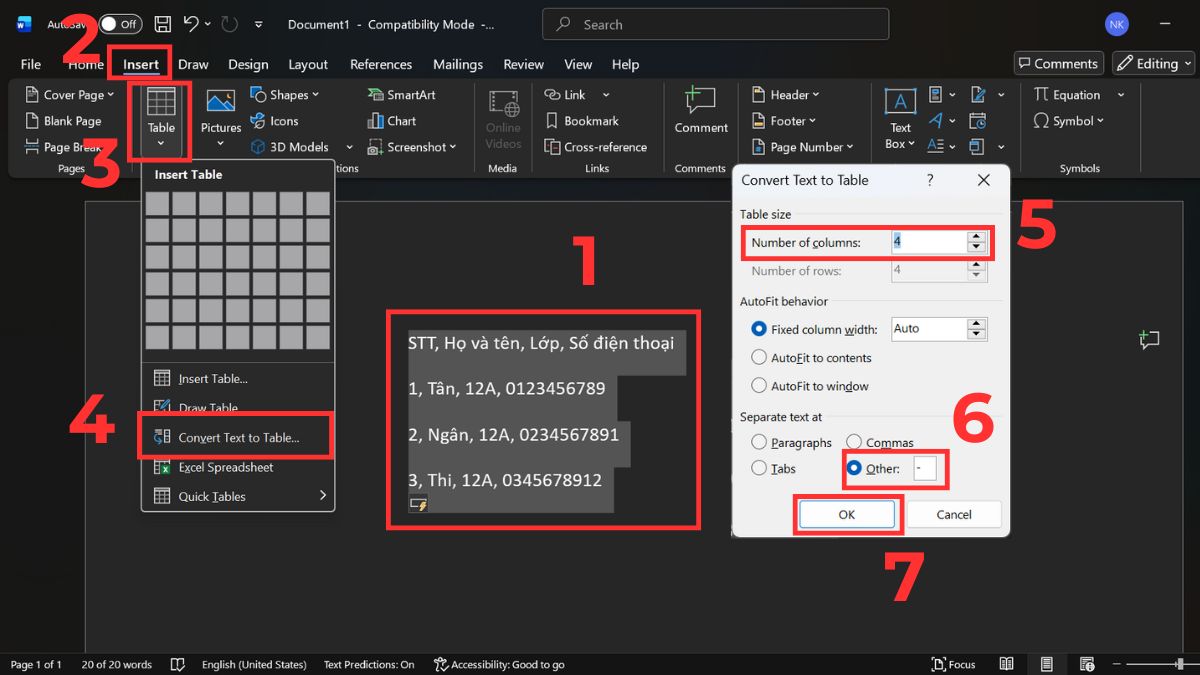Select Convert Text to Table menu item
The width and height of the screenshot is (1200, 675).
tap(238, 438)
